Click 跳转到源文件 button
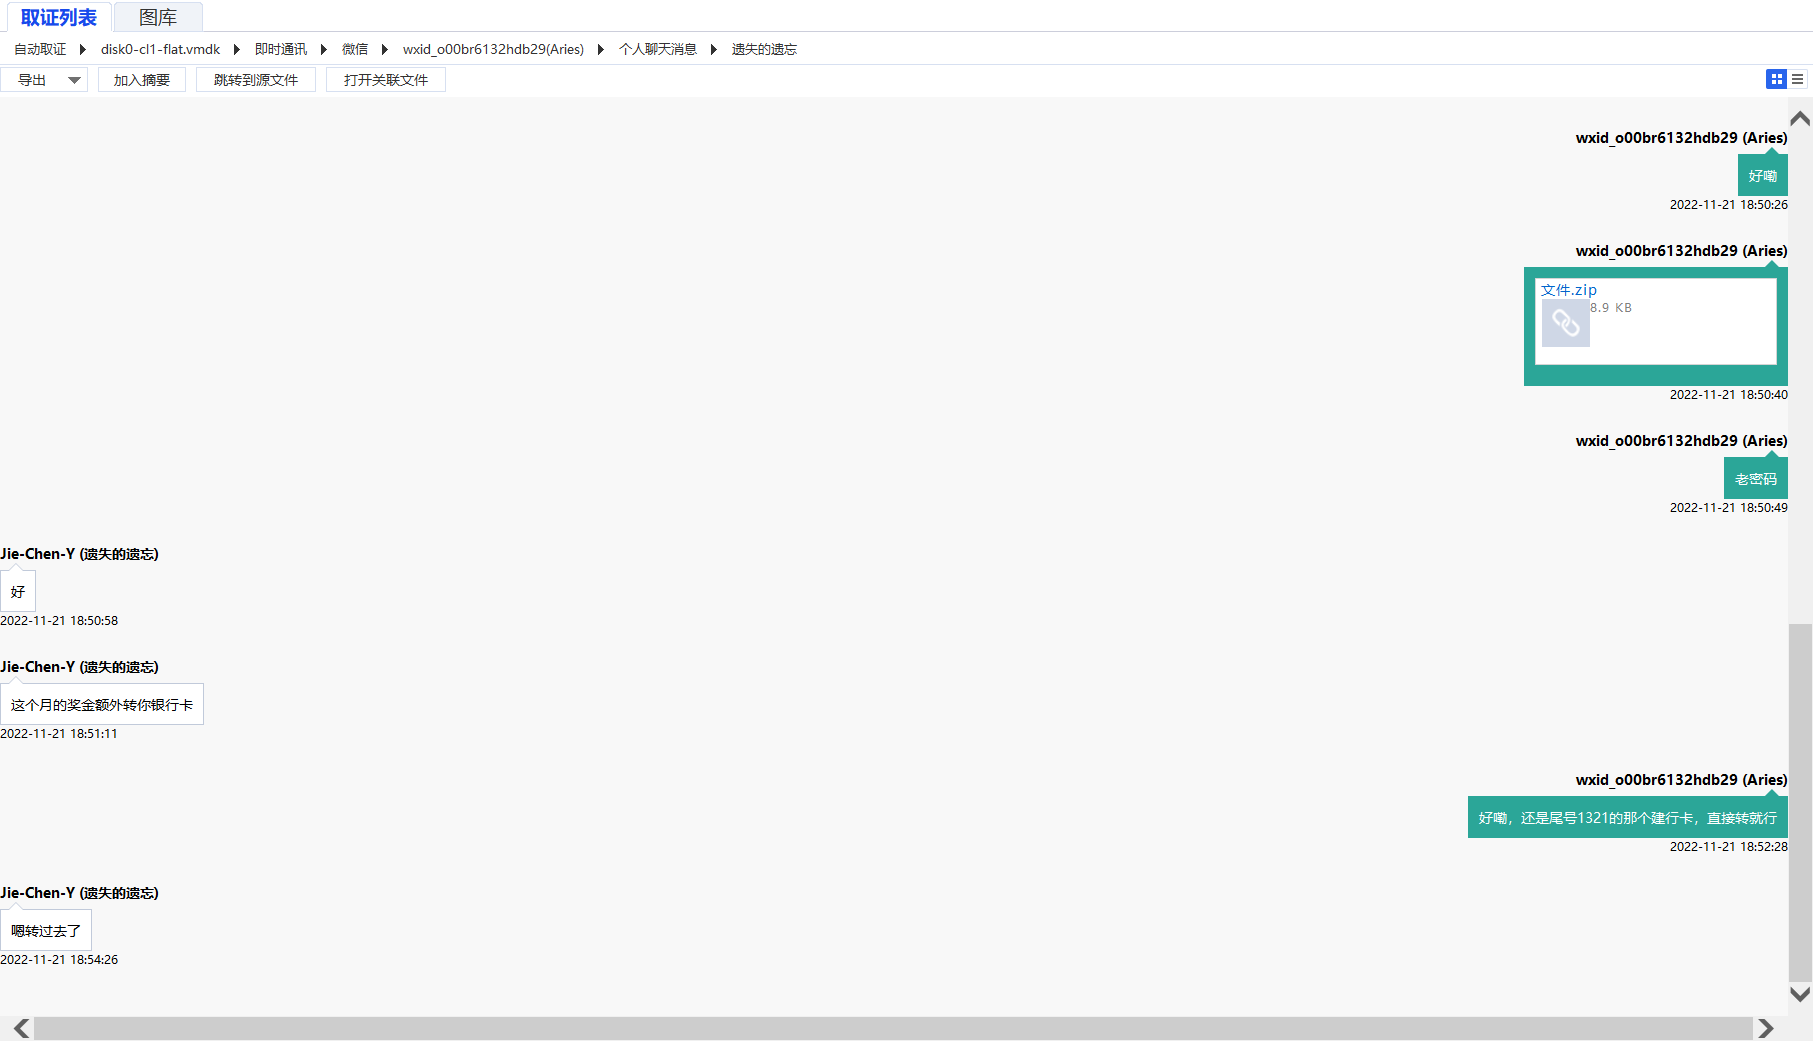1813x1041 pixels. (256, 80)
